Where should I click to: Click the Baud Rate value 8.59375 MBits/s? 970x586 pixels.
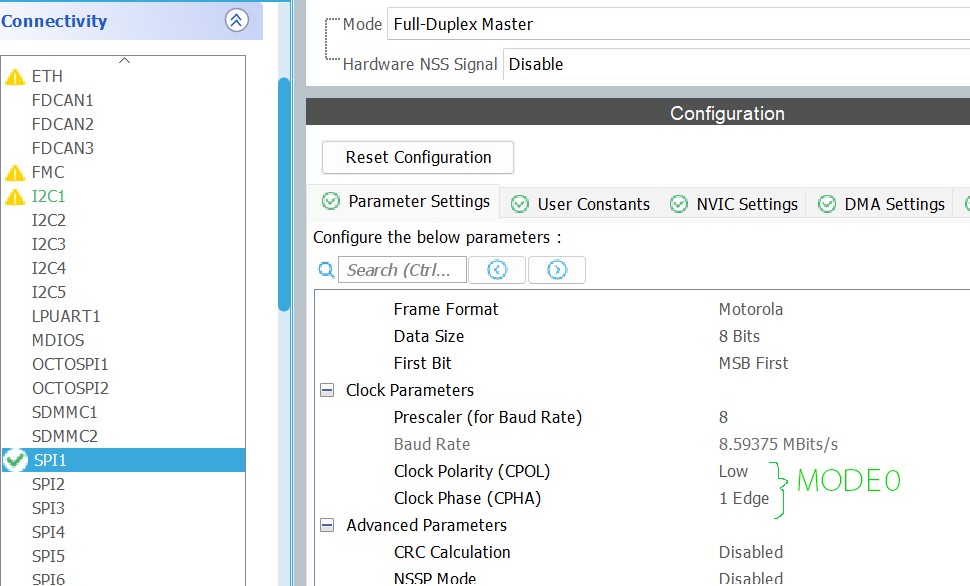778,444
